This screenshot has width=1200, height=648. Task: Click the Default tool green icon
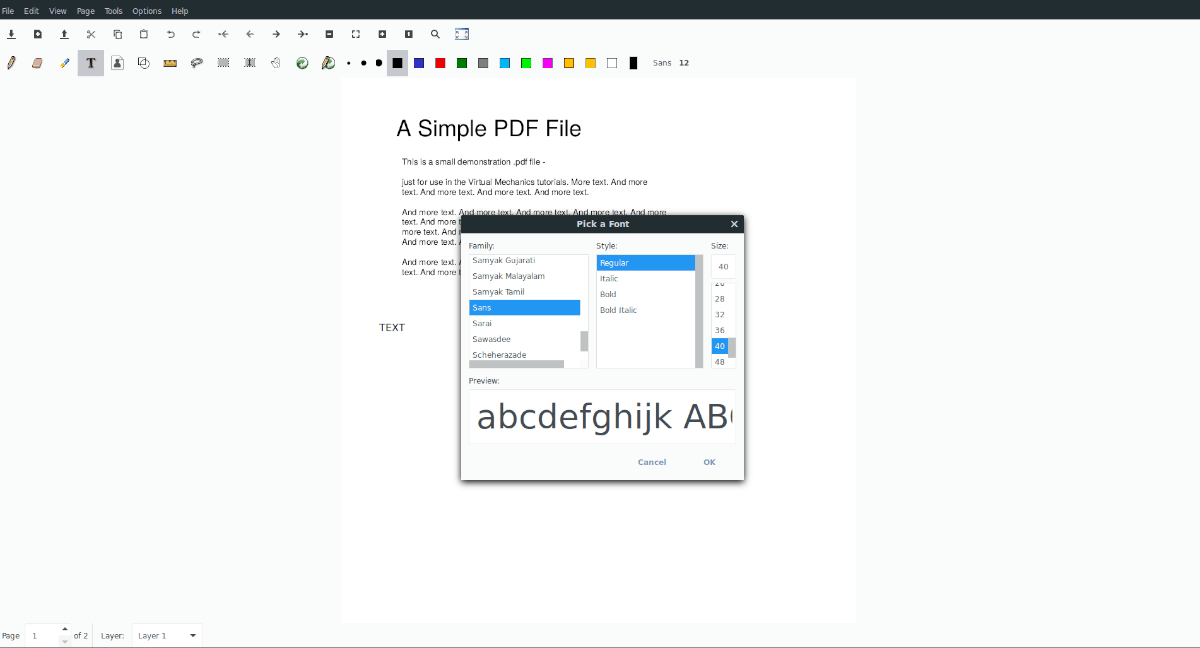tap(303, 63)
